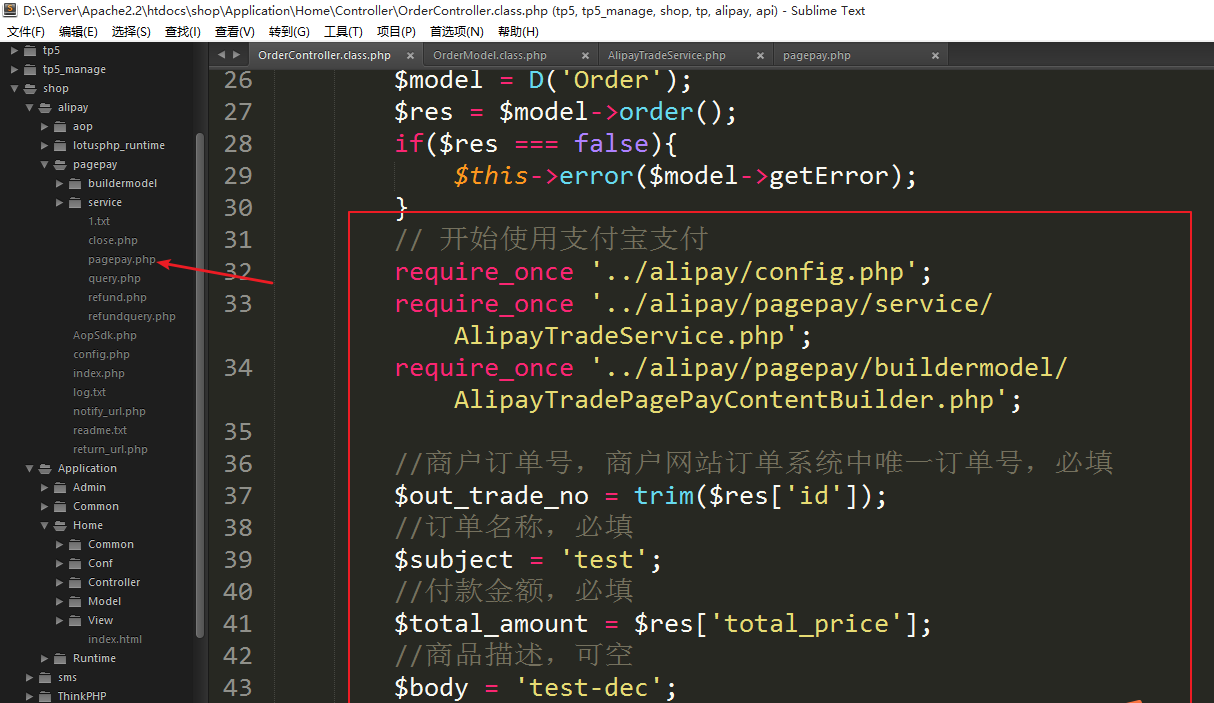The image size is (1214, 703).
Task: Close the pagepay.php tab
Action: click(934, 55)
